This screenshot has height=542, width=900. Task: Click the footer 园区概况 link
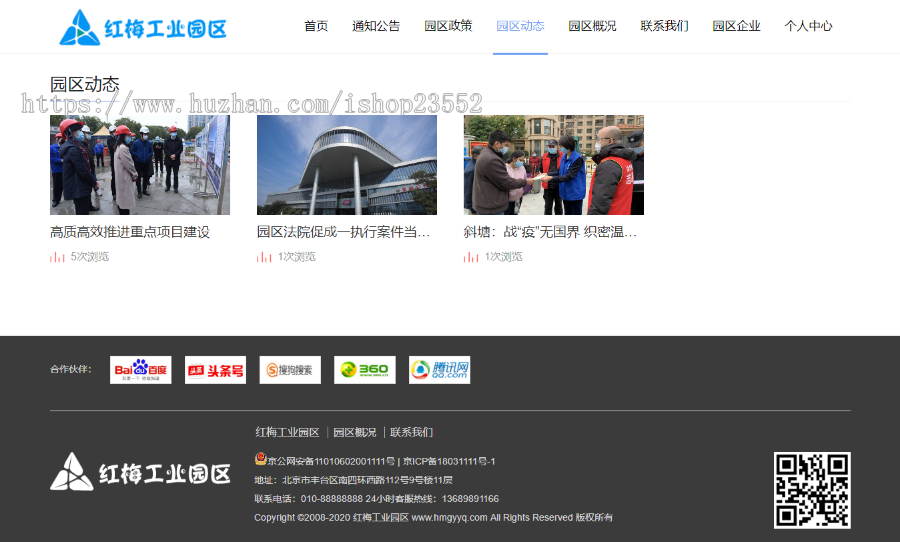coord(355,432)
